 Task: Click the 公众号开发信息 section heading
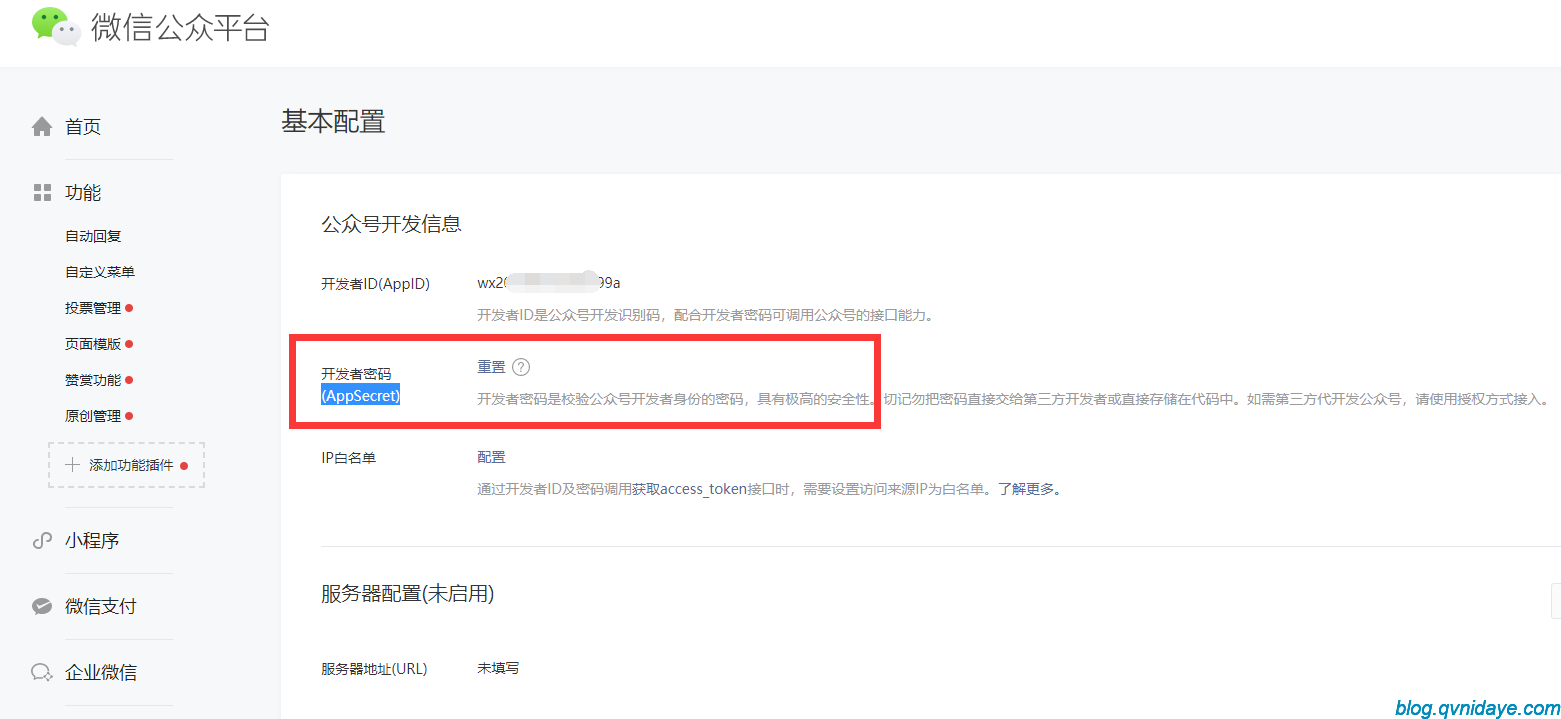[x=391, y=224]
